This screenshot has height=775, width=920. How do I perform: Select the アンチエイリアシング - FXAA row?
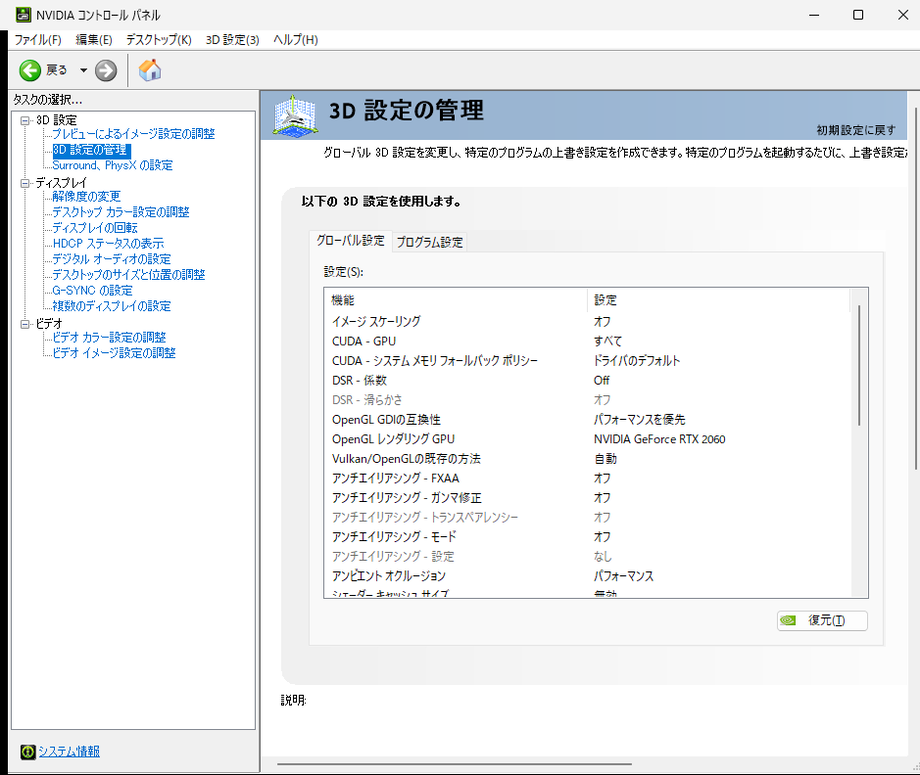587,478
